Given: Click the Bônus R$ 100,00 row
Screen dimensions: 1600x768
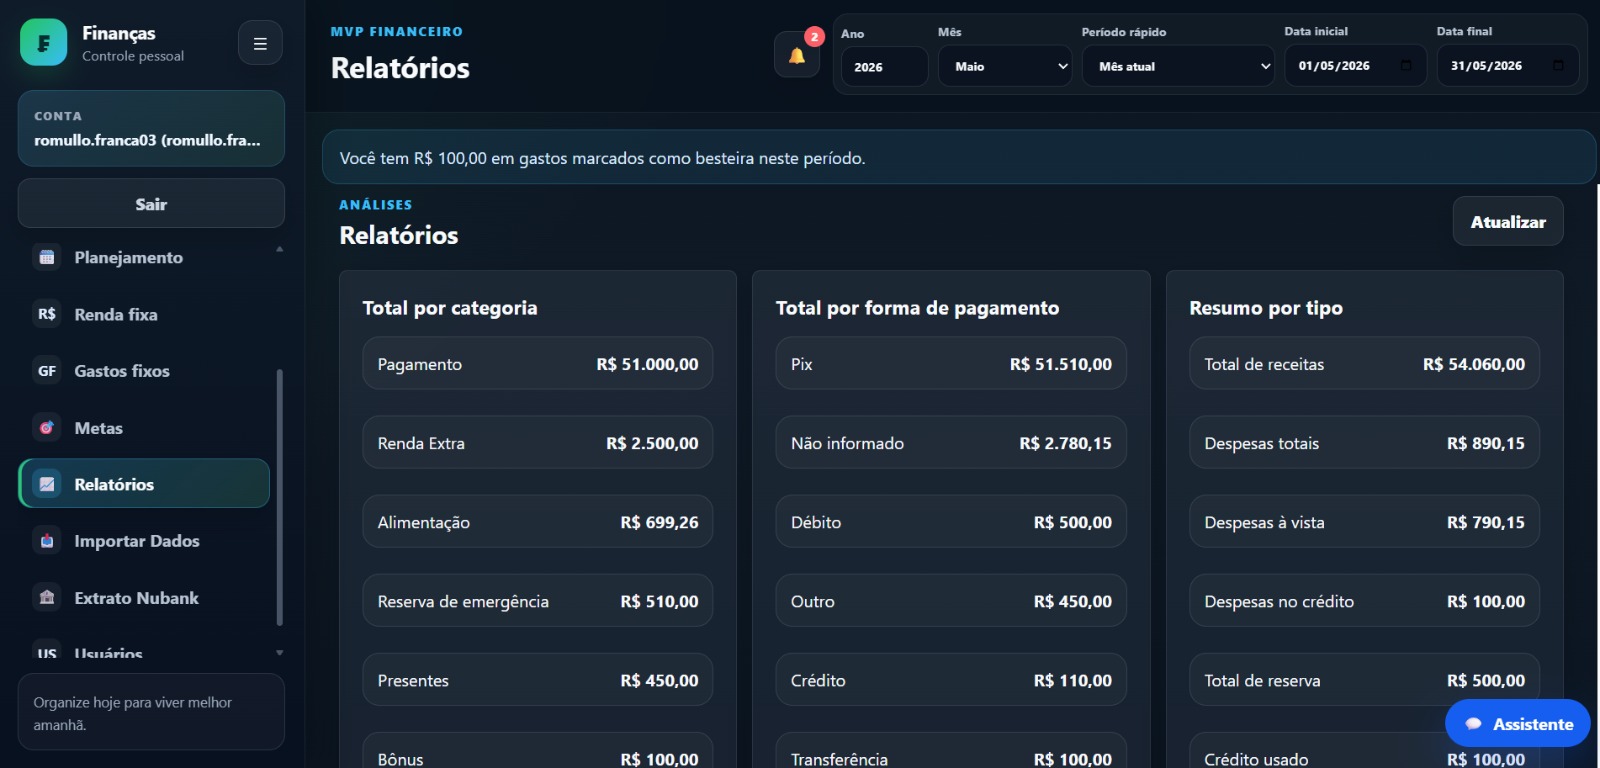Looking at the screenshot, I should coord(538,751).
